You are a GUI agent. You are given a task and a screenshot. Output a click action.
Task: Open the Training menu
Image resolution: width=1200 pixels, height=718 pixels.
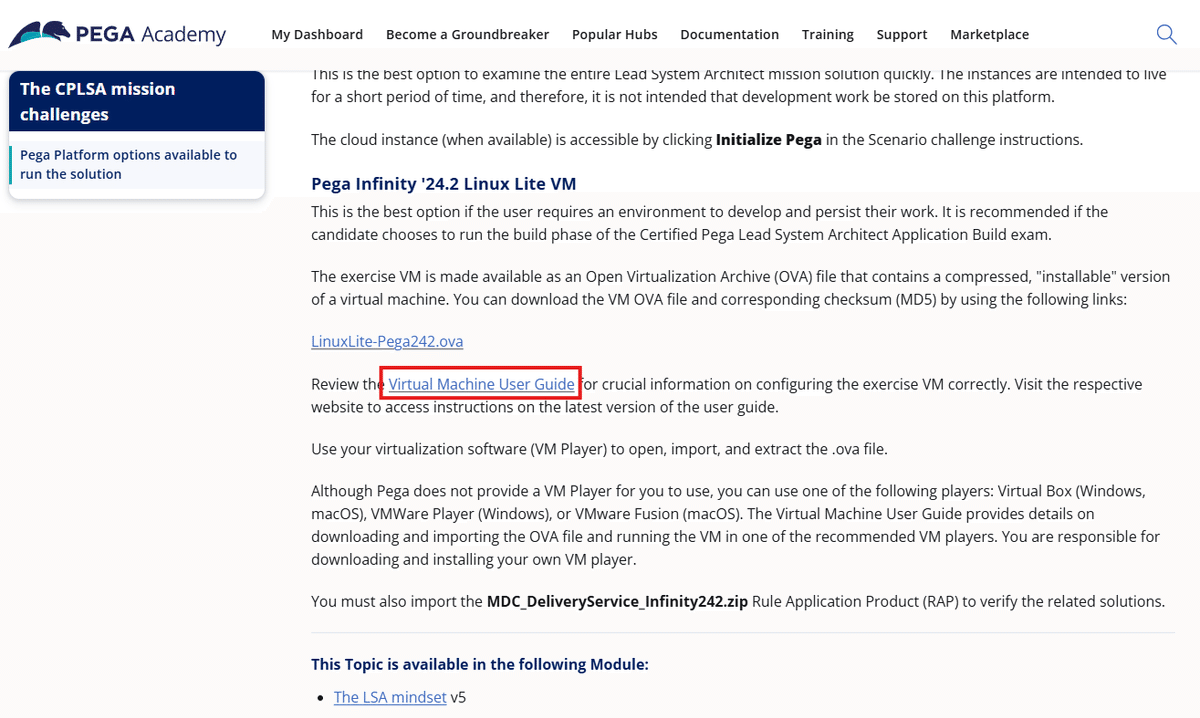827,34
